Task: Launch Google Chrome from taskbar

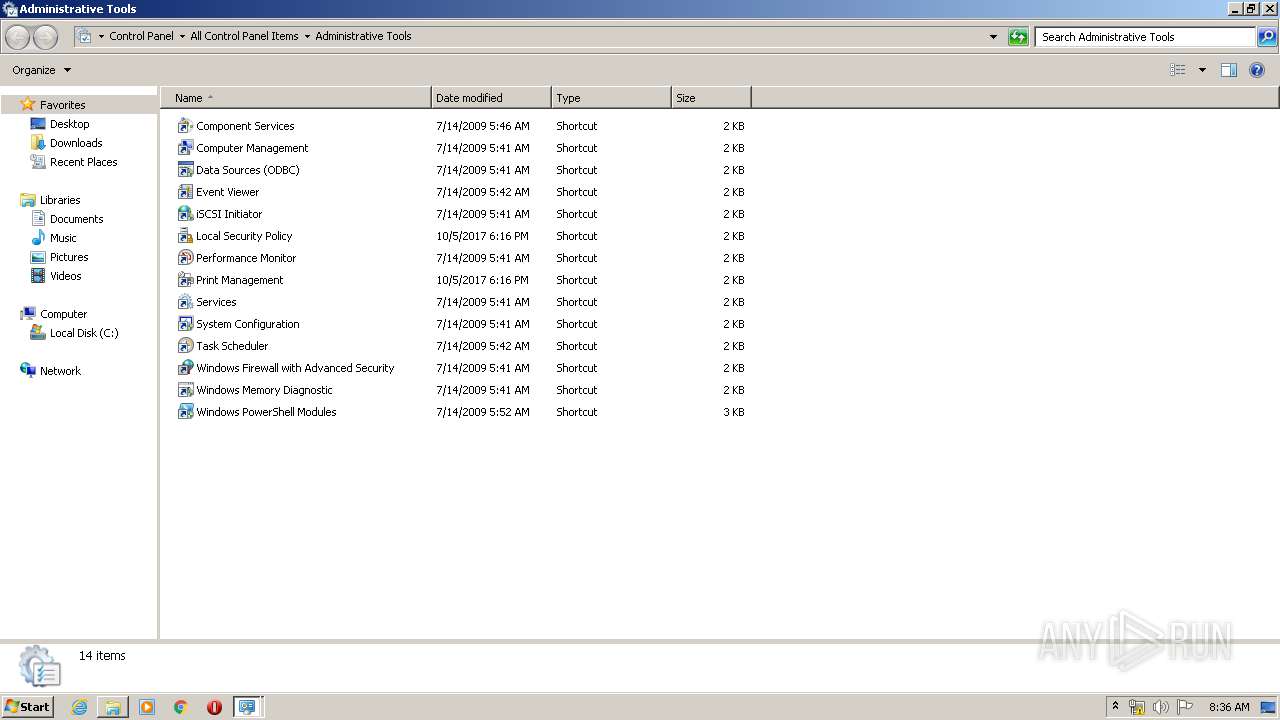Action: 181,707
